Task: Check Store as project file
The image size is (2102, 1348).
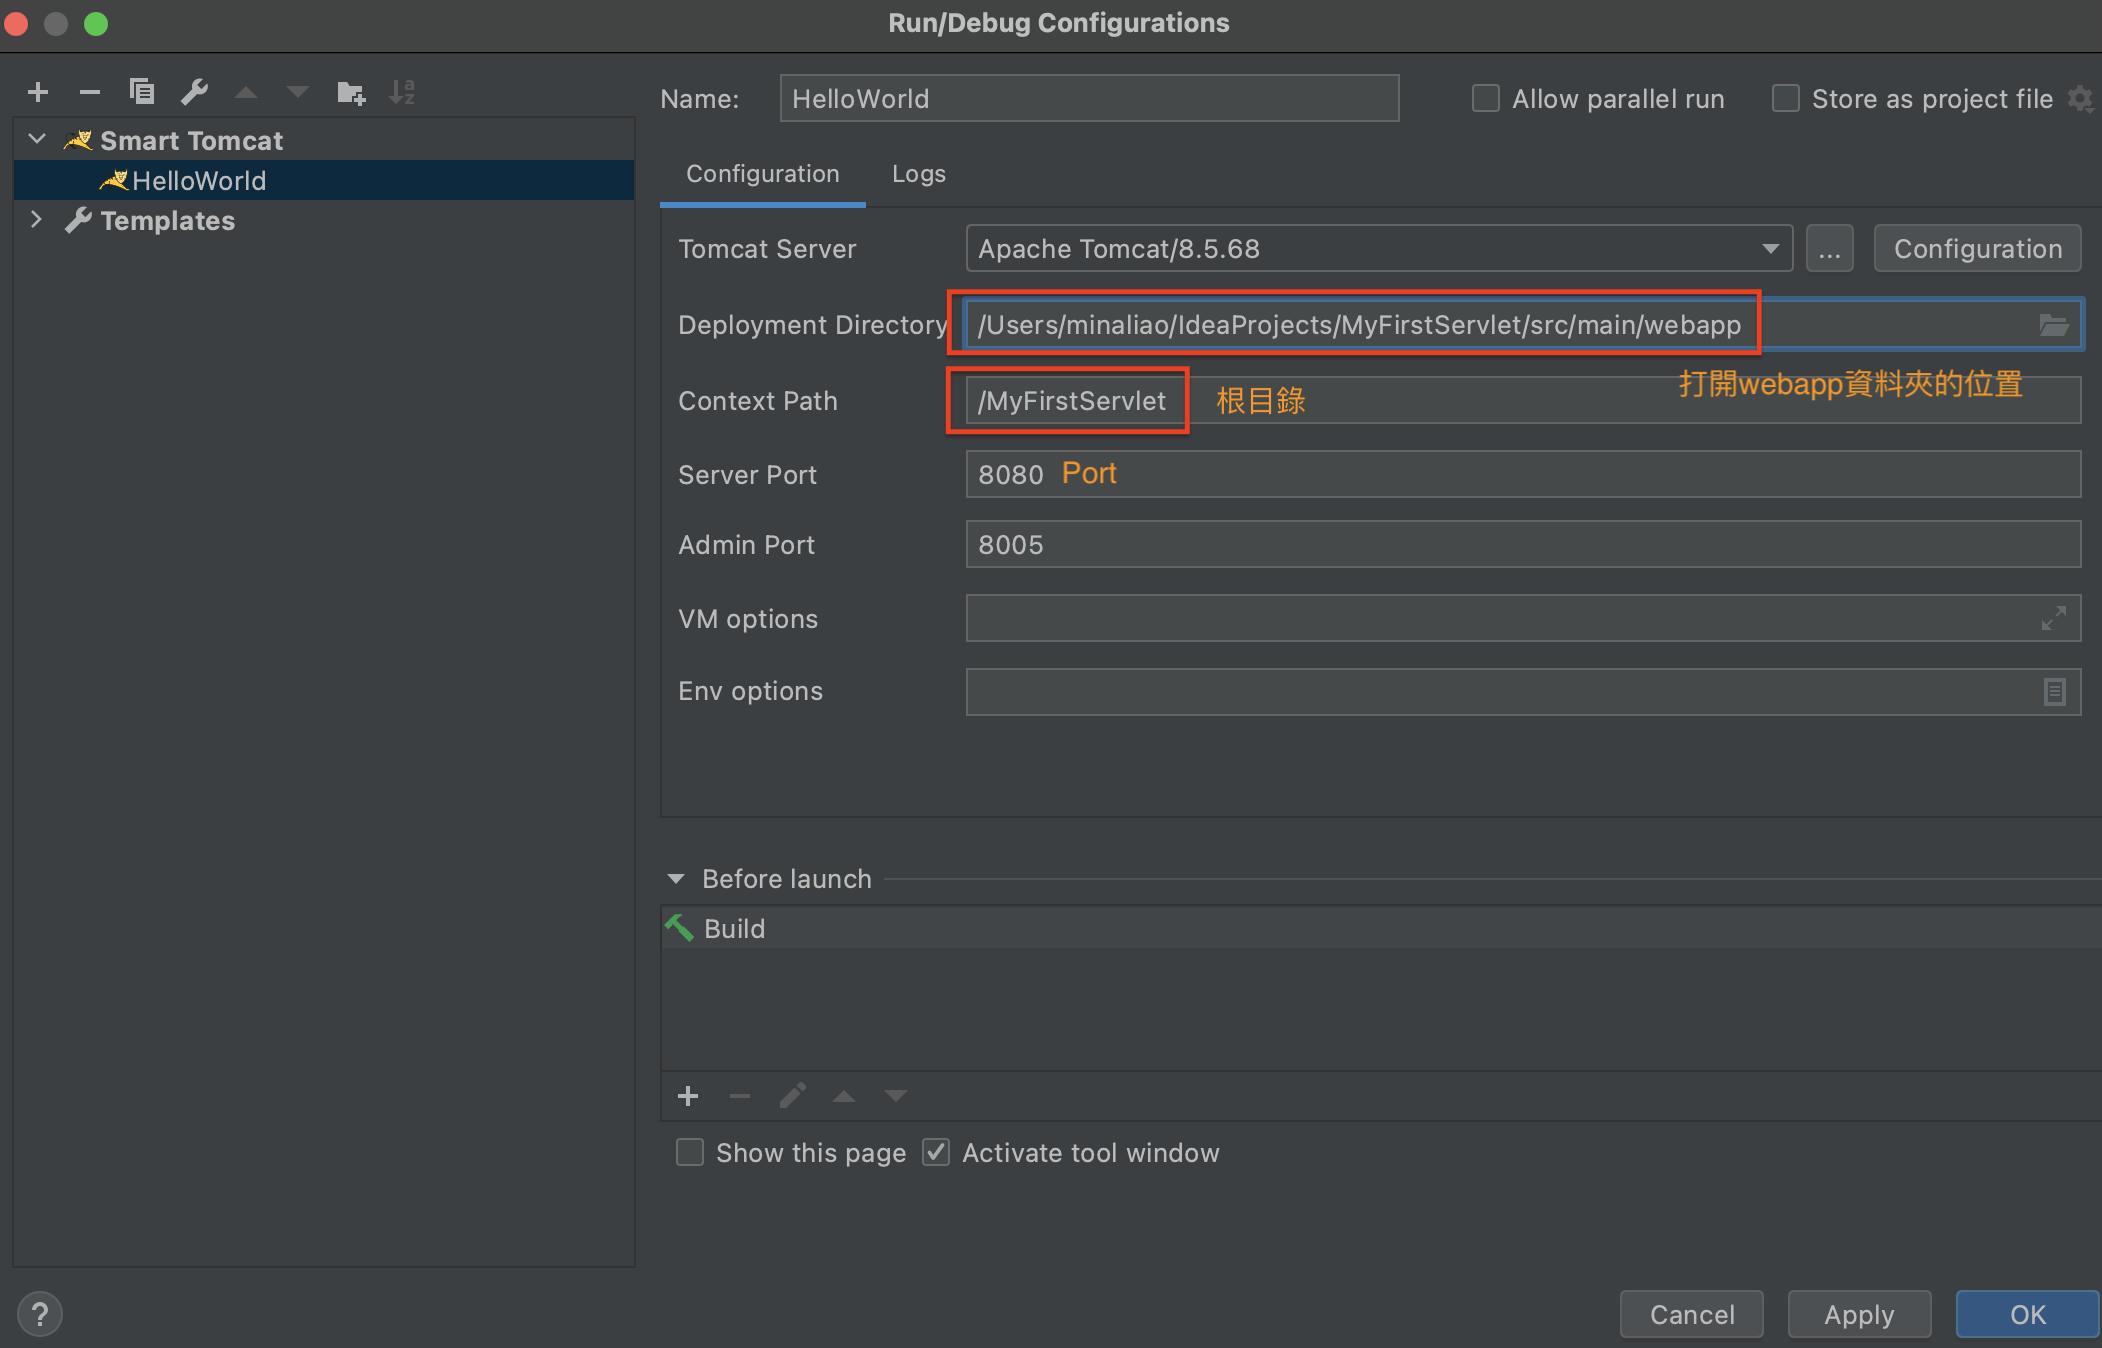Action: pos(1786,99)
